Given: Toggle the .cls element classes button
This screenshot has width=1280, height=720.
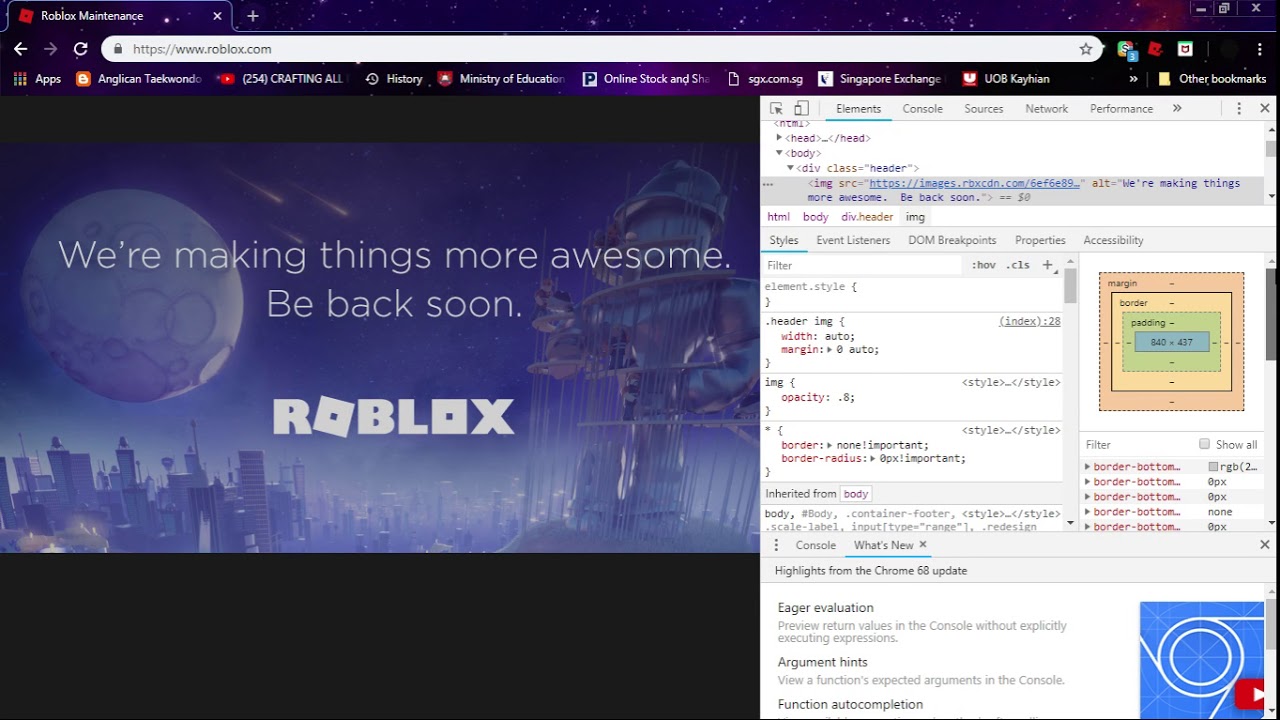Looking at the screenshot, I should (x=1018, y=265).
